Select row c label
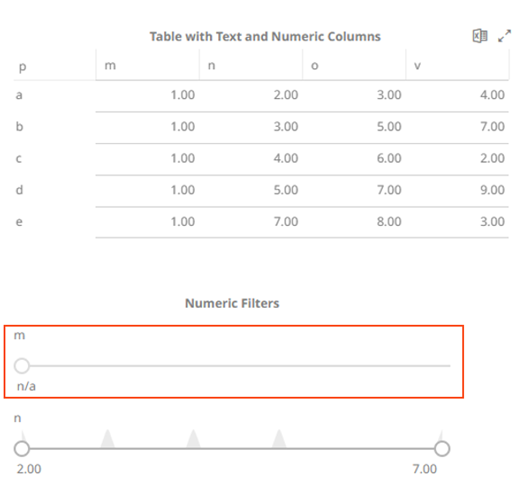 (19, 159)
